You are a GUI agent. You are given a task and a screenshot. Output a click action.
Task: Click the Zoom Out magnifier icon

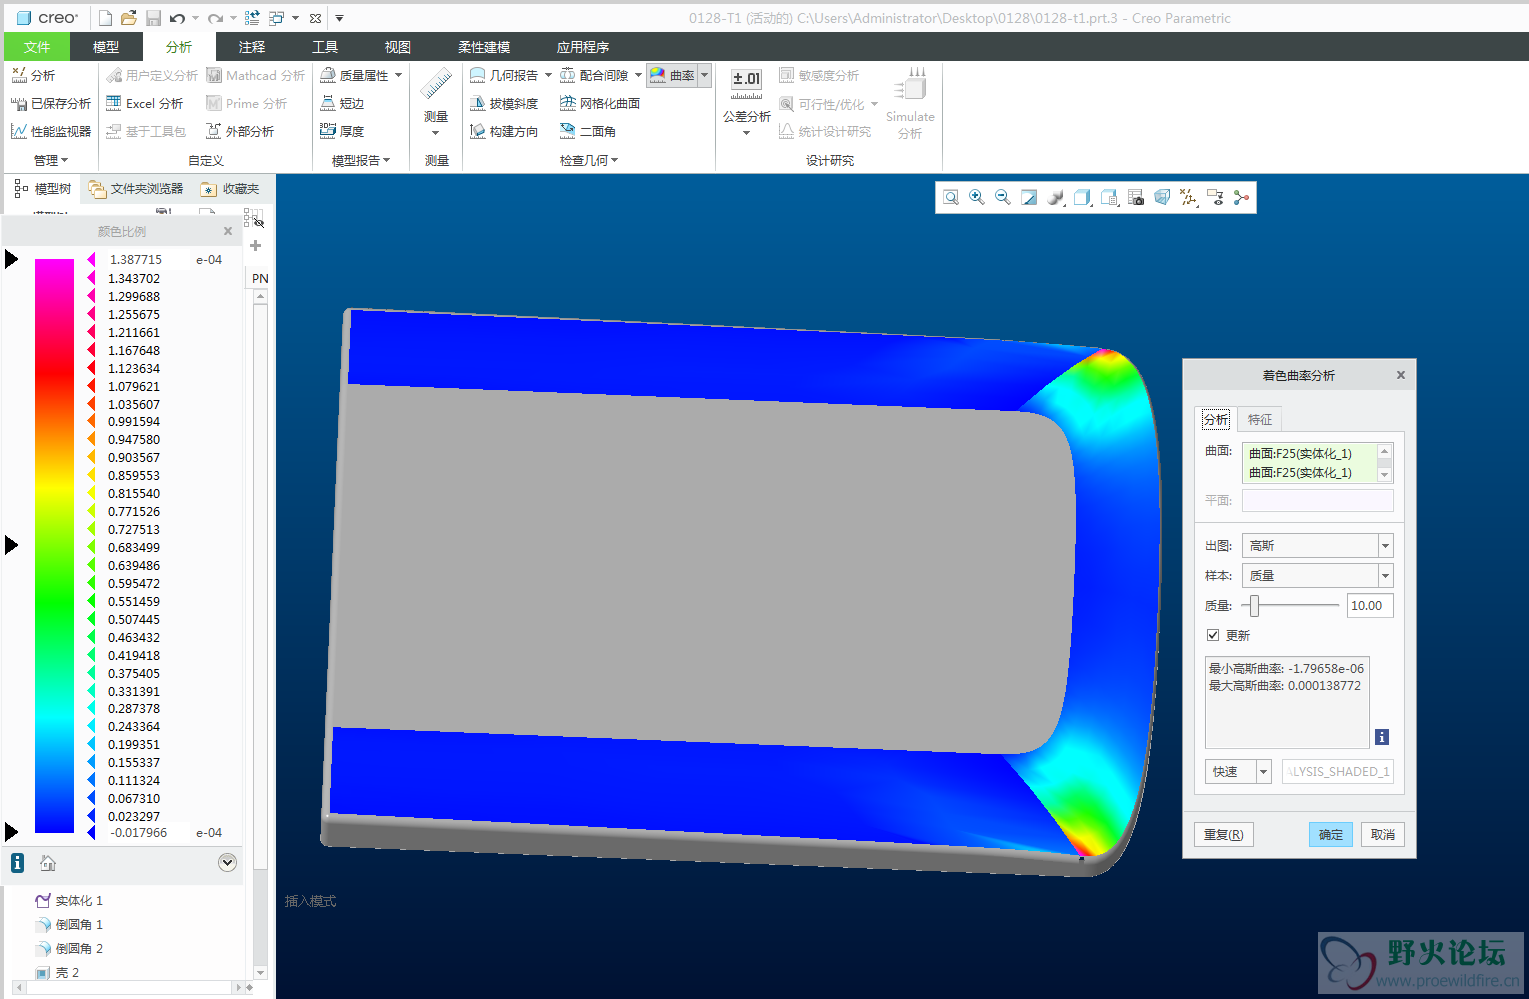click(x=1003, y=198)
